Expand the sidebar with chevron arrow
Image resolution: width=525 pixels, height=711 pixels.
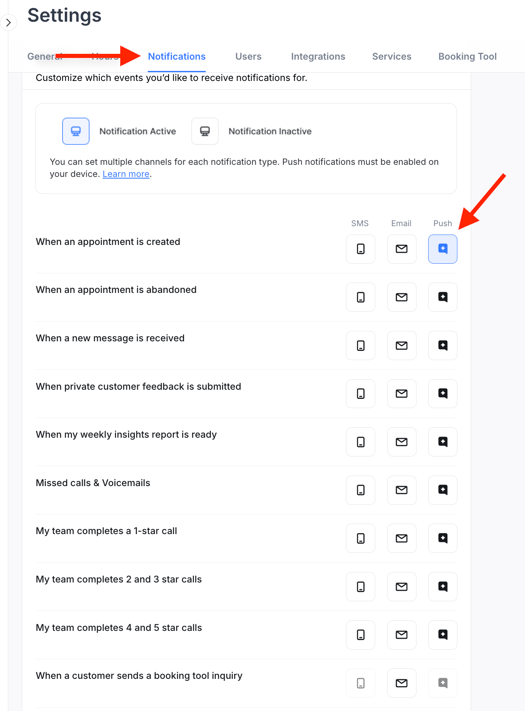coord(8,22)
